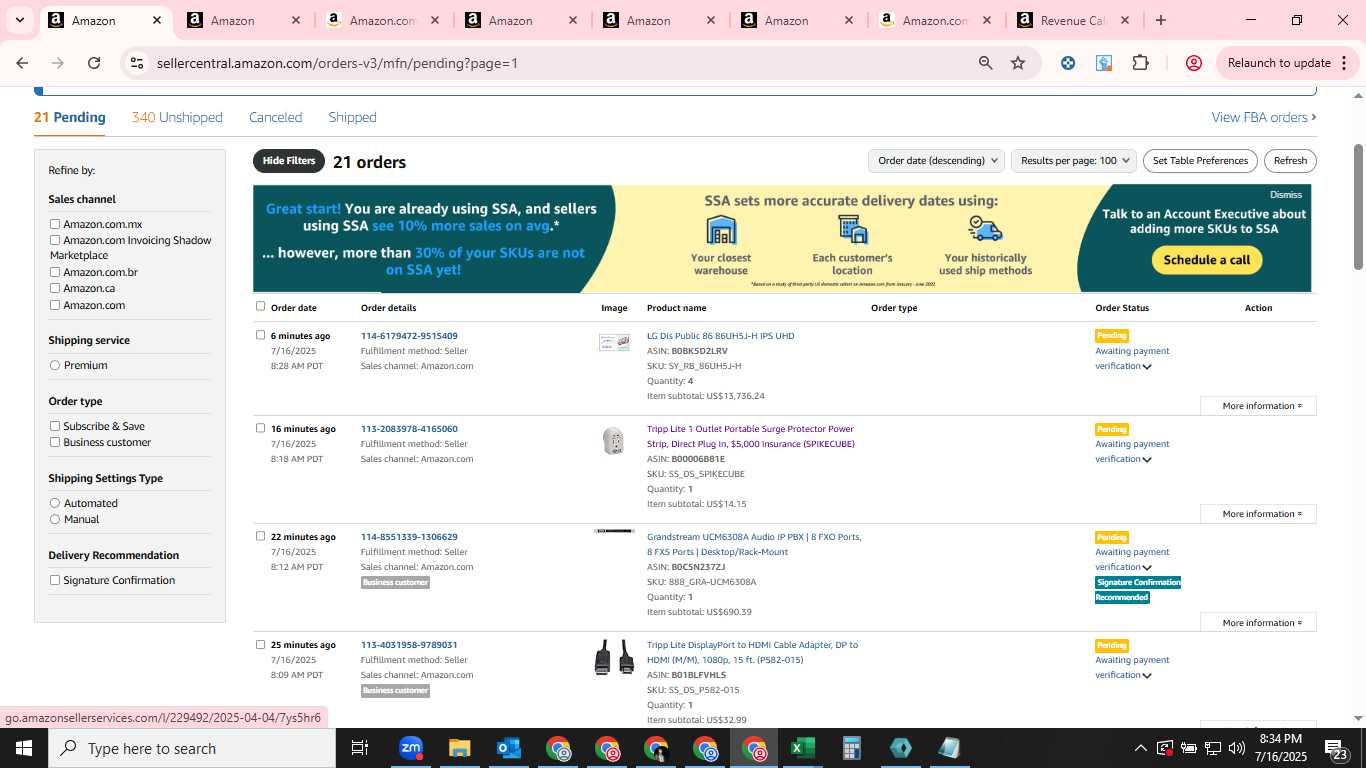Image resolution: width=1366 pixels, height=768 pixels.
Task: Click the blue extension icon beside the star
Action: [1068, 63]
